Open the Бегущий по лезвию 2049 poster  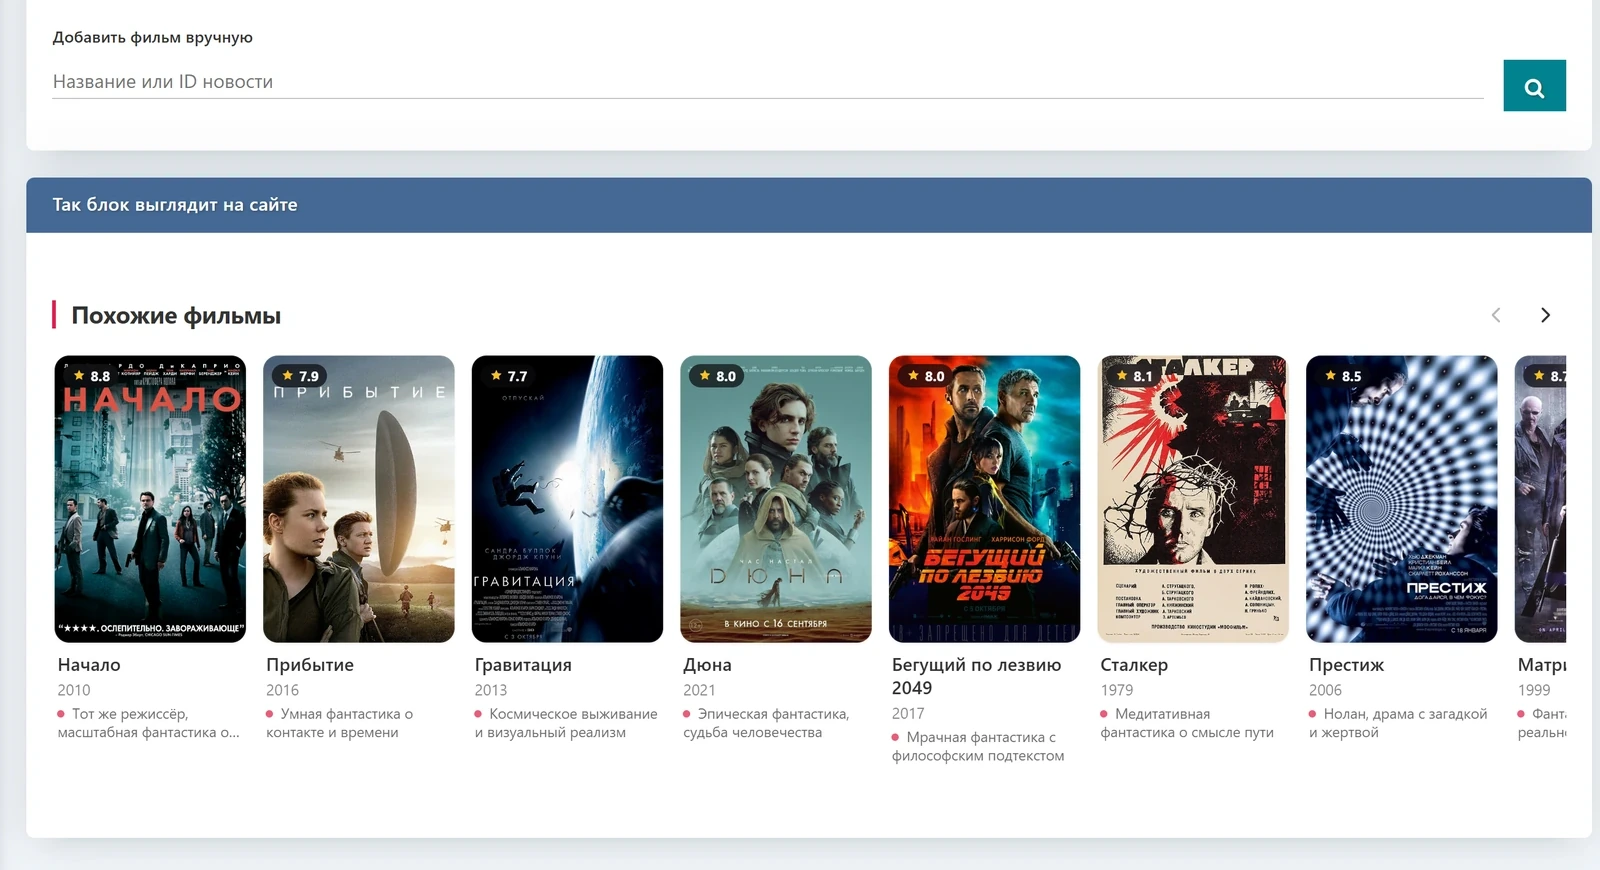click(984, 499)
